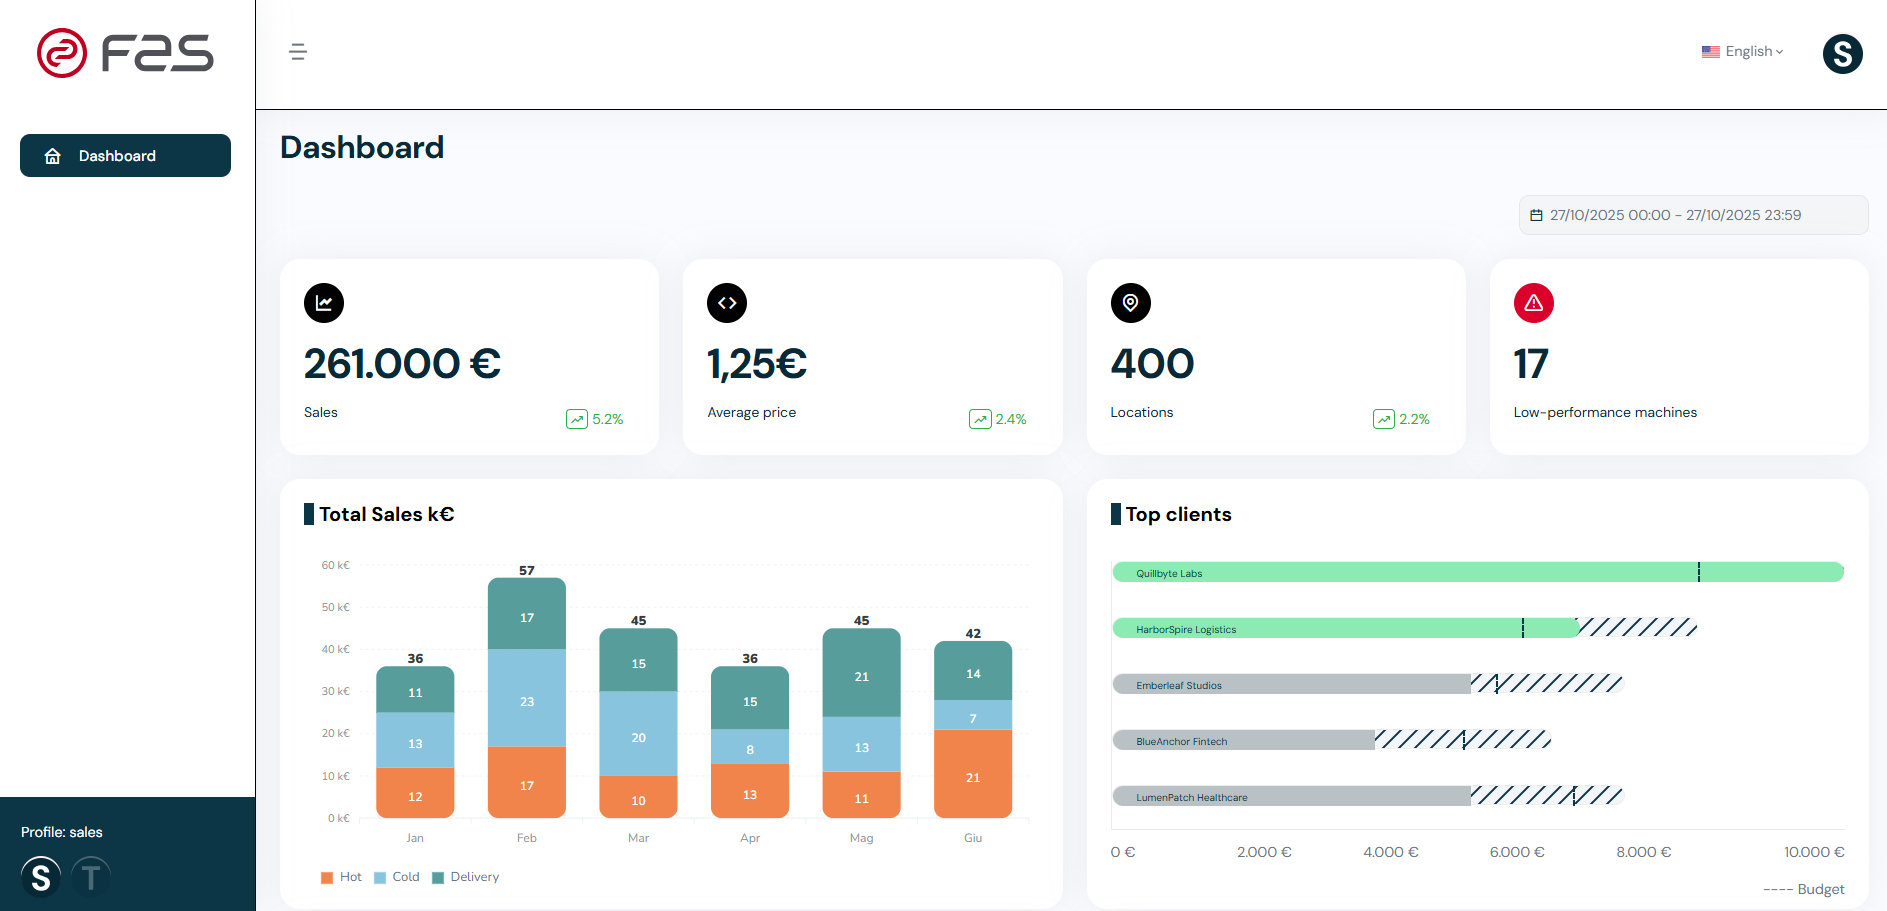
Task: Click the hamburger menu icon
Action: [298, 52]
